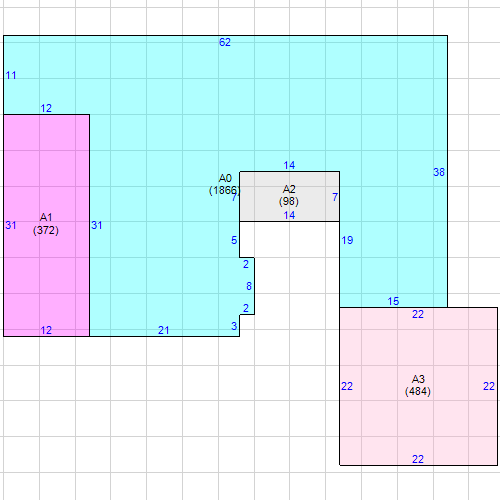Image resolution: width=500 pixels, height=500 pixels.
Task: Select the "11" dimension label
Action: click(x=11, y=75)
